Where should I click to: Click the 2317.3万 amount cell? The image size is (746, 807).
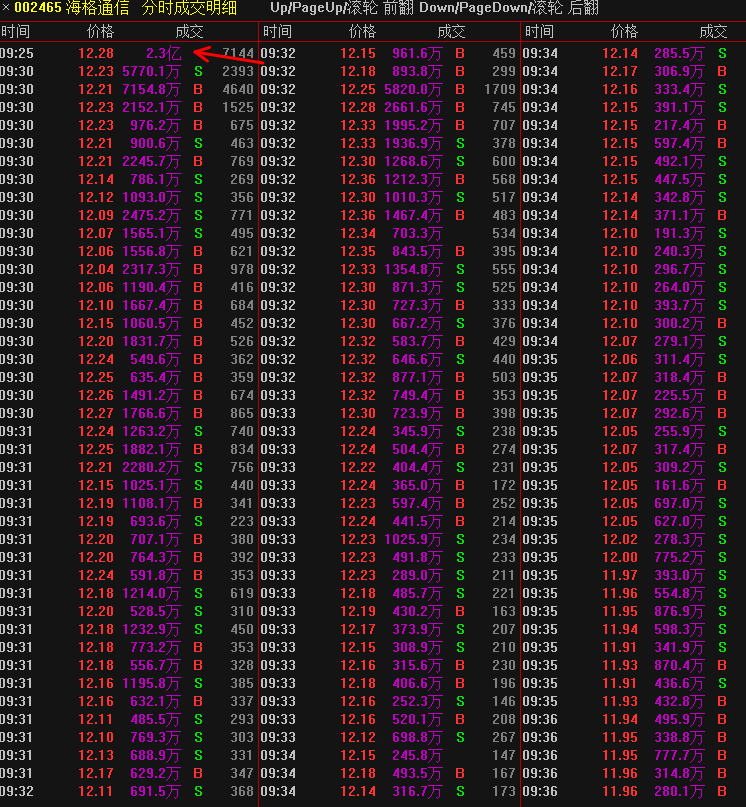(151, 270)
